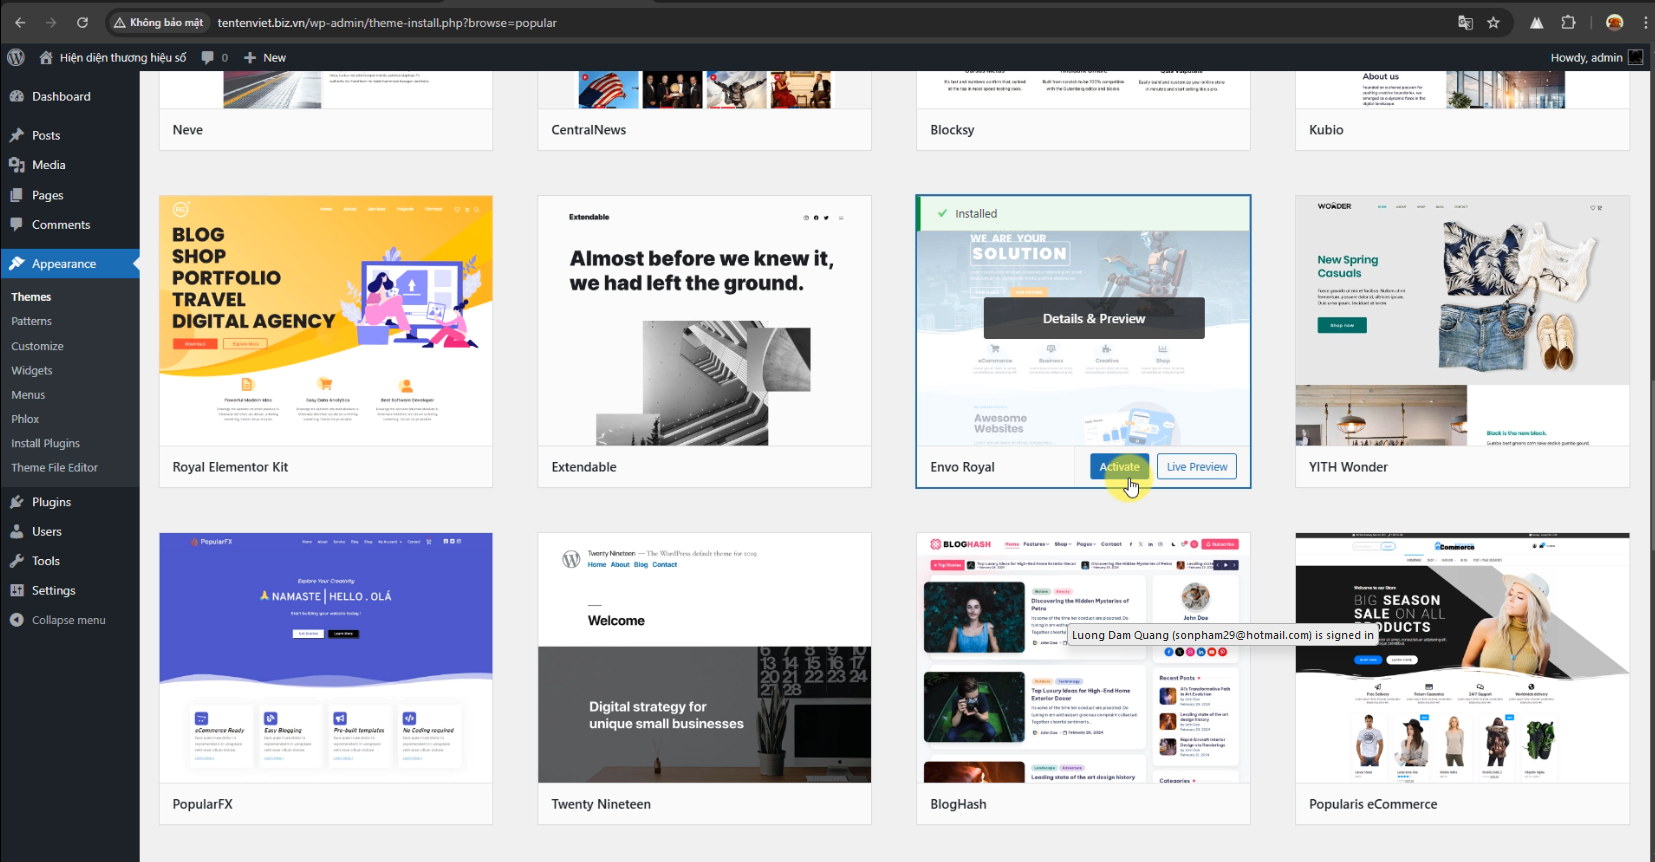This screenshot has width=1655, height=862.
Task: Select the PopularFX theme thumbnail
Action: 326,658
